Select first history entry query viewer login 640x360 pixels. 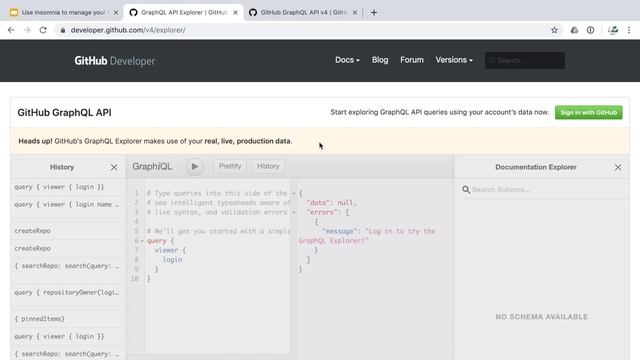68,187
